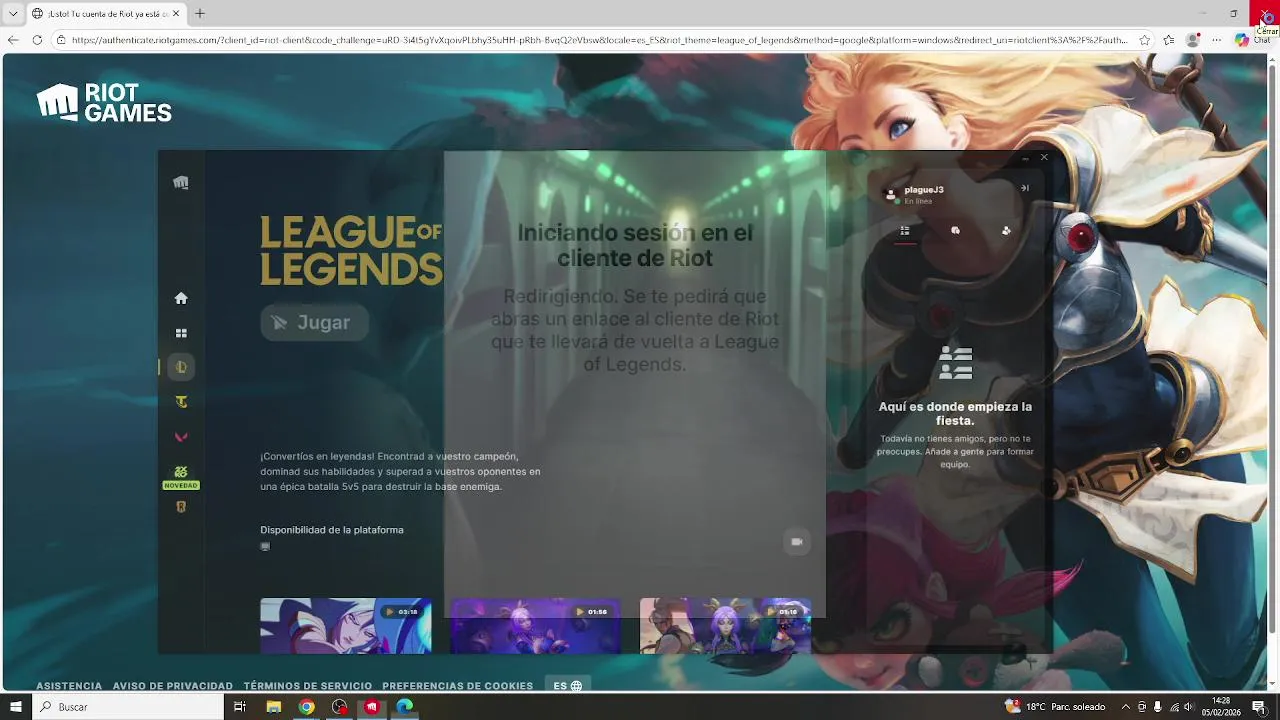Screen dimensions: 1280x720
Task: Switch to the chat messages tab
Action: [955, 231]
